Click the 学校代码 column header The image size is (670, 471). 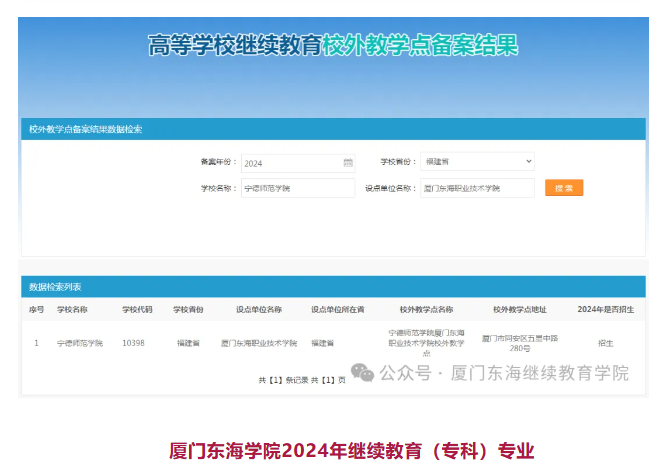click(137, 310)
